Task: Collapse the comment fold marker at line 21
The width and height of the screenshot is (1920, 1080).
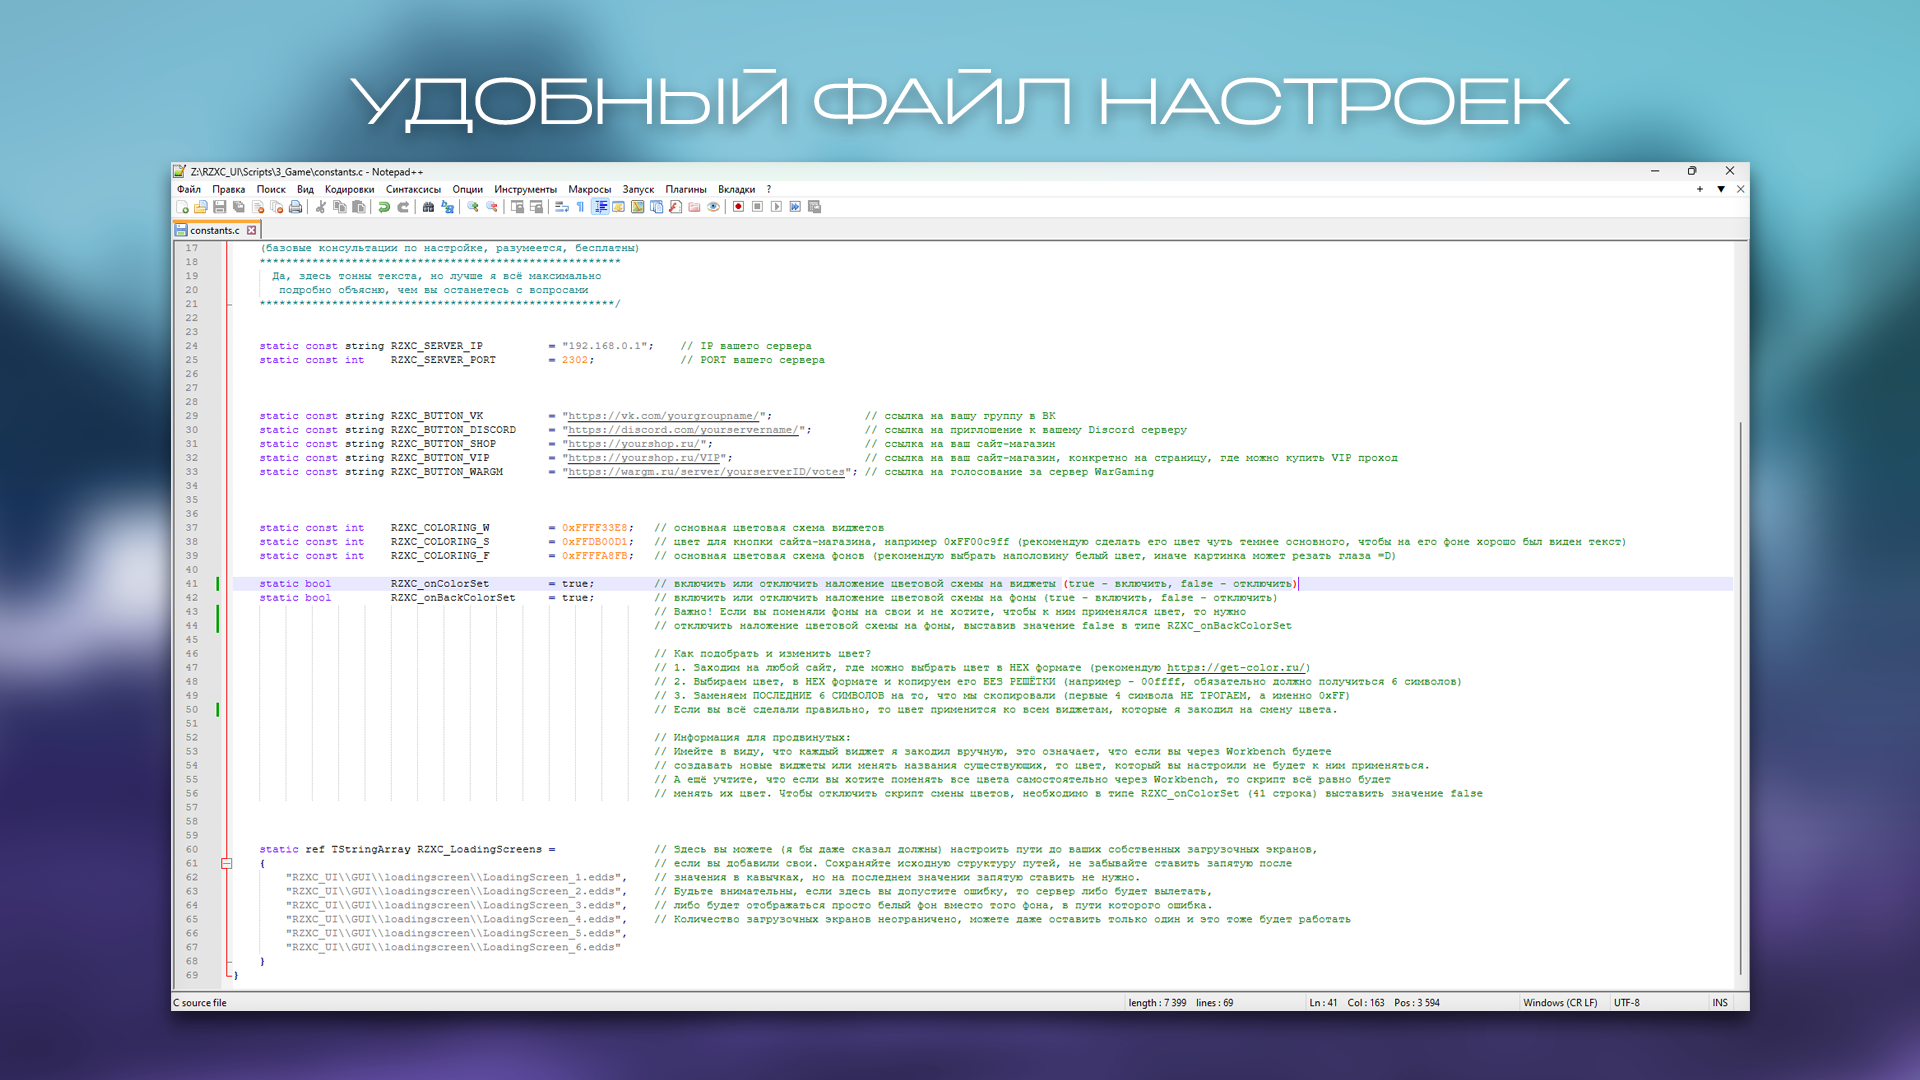Action: [228, 304]
